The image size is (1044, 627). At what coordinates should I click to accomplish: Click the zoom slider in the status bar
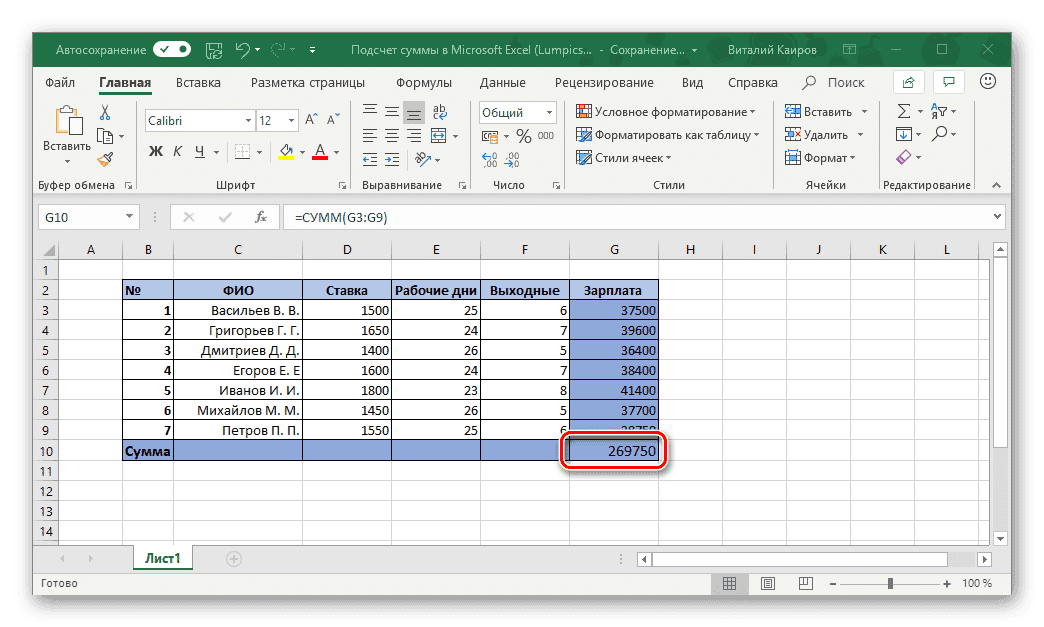[x=890, y=584]
